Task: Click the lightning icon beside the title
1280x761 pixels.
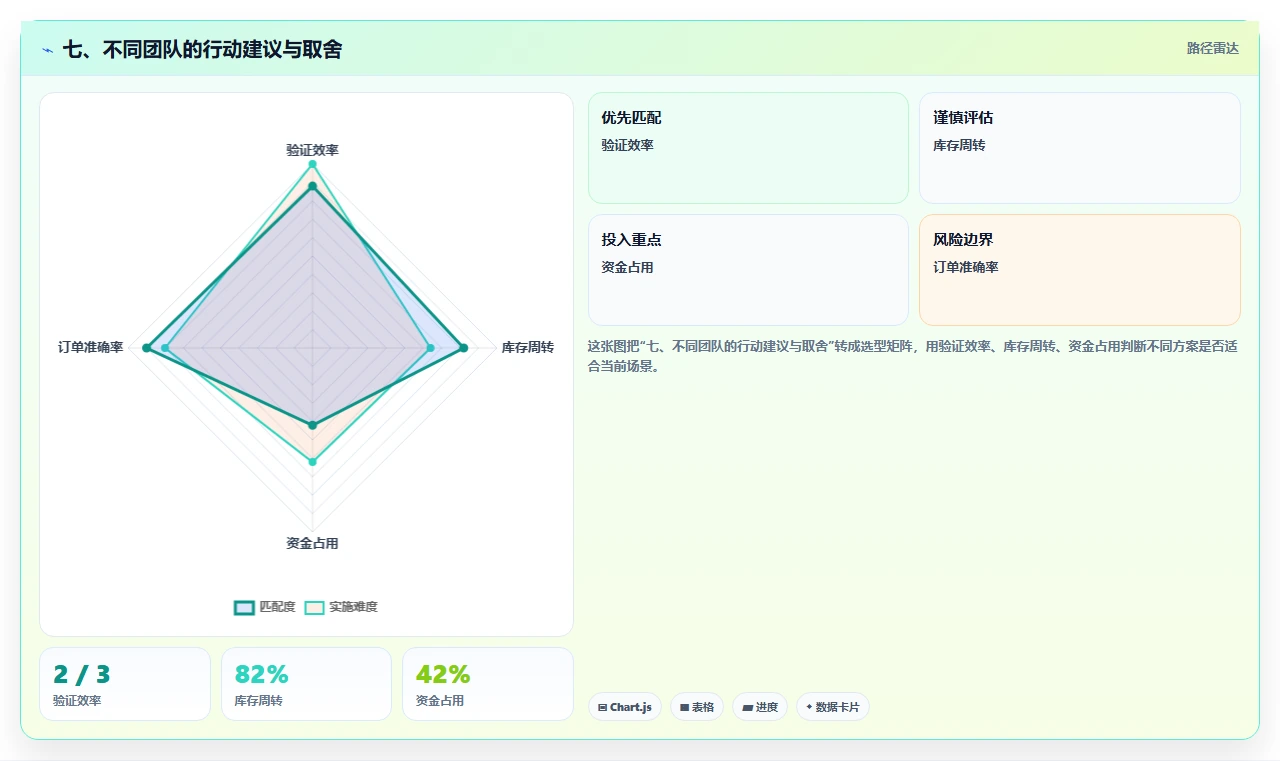Action: pos(48,49)
